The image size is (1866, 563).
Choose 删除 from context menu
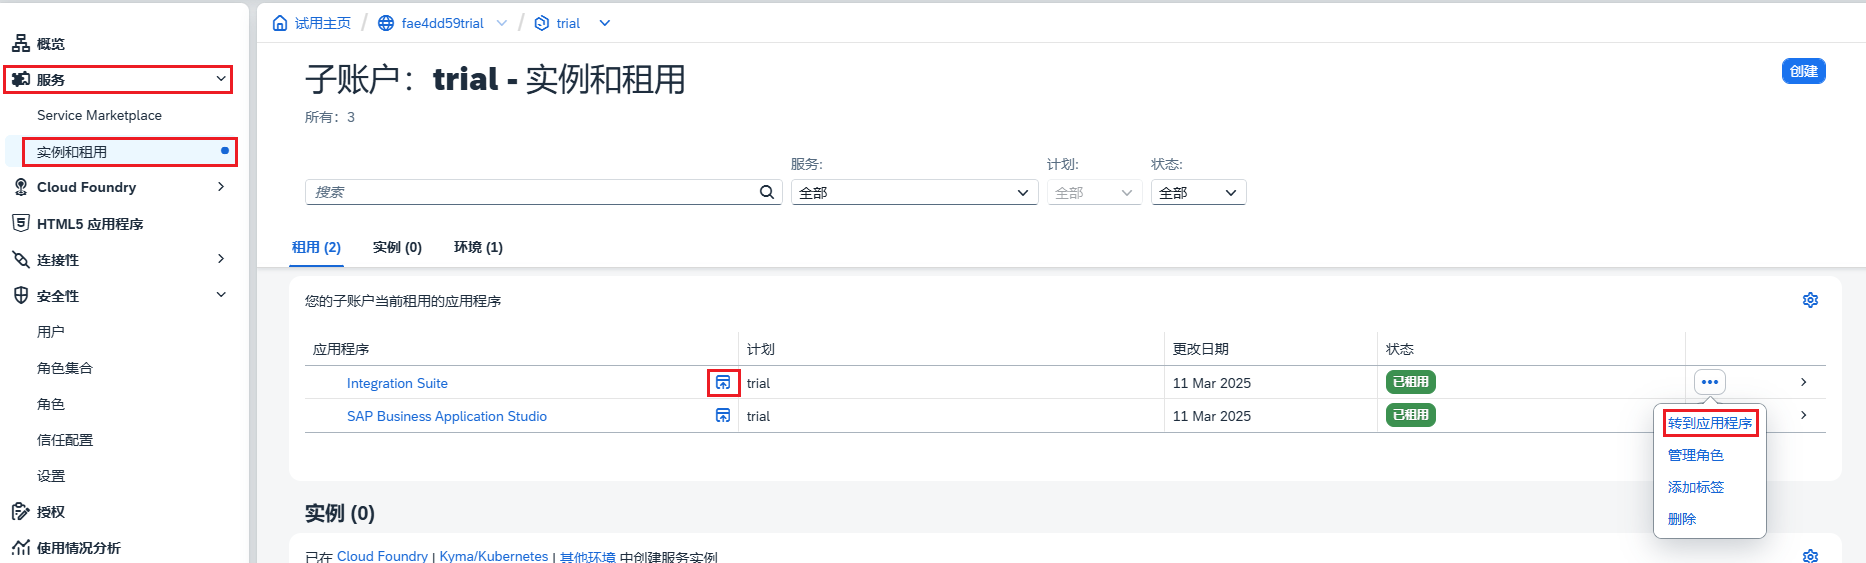1682,519
